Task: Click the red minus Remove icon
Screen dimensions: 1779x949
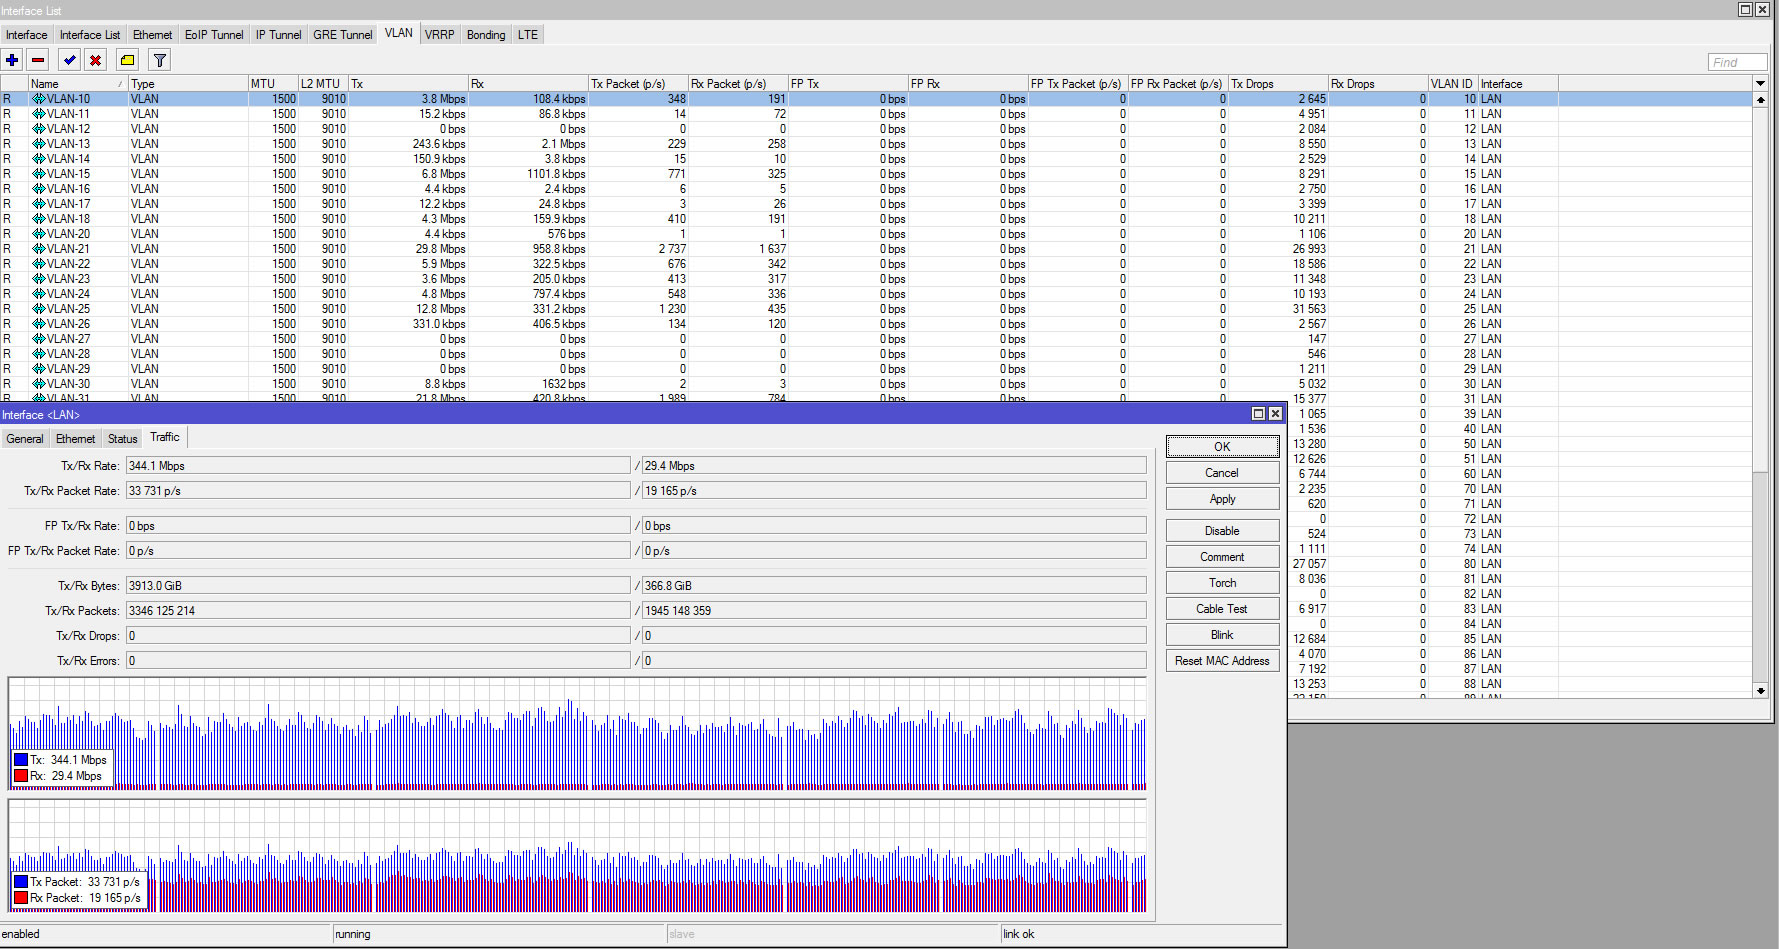Action: 38,60
